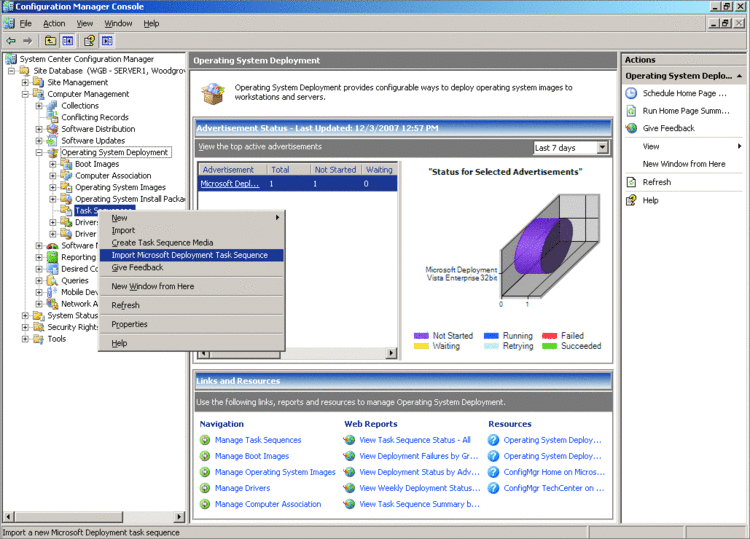Expand the Tools tree node
Viewport: 750px width, 539px height.
coord(26,339)
